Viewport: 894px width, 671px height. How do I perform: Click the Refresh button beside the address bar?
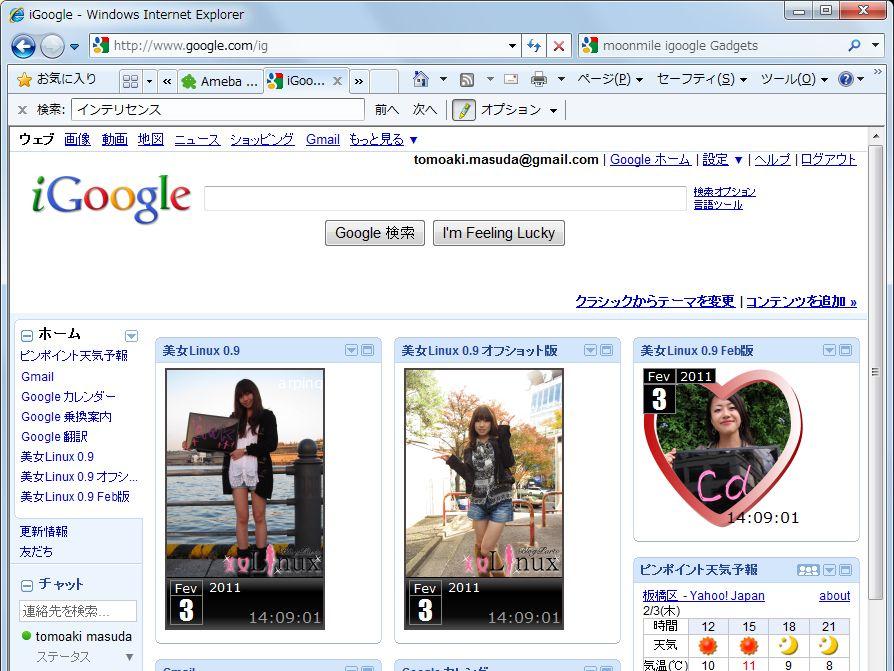(x=534, y=46)
